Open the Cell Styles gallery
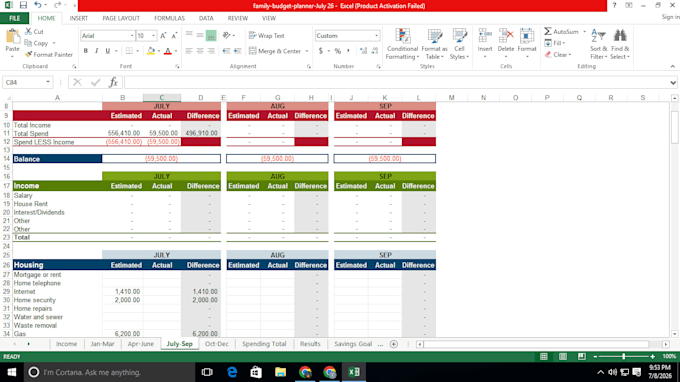This screenshot has width=680, height=382. tap(459, 44)
